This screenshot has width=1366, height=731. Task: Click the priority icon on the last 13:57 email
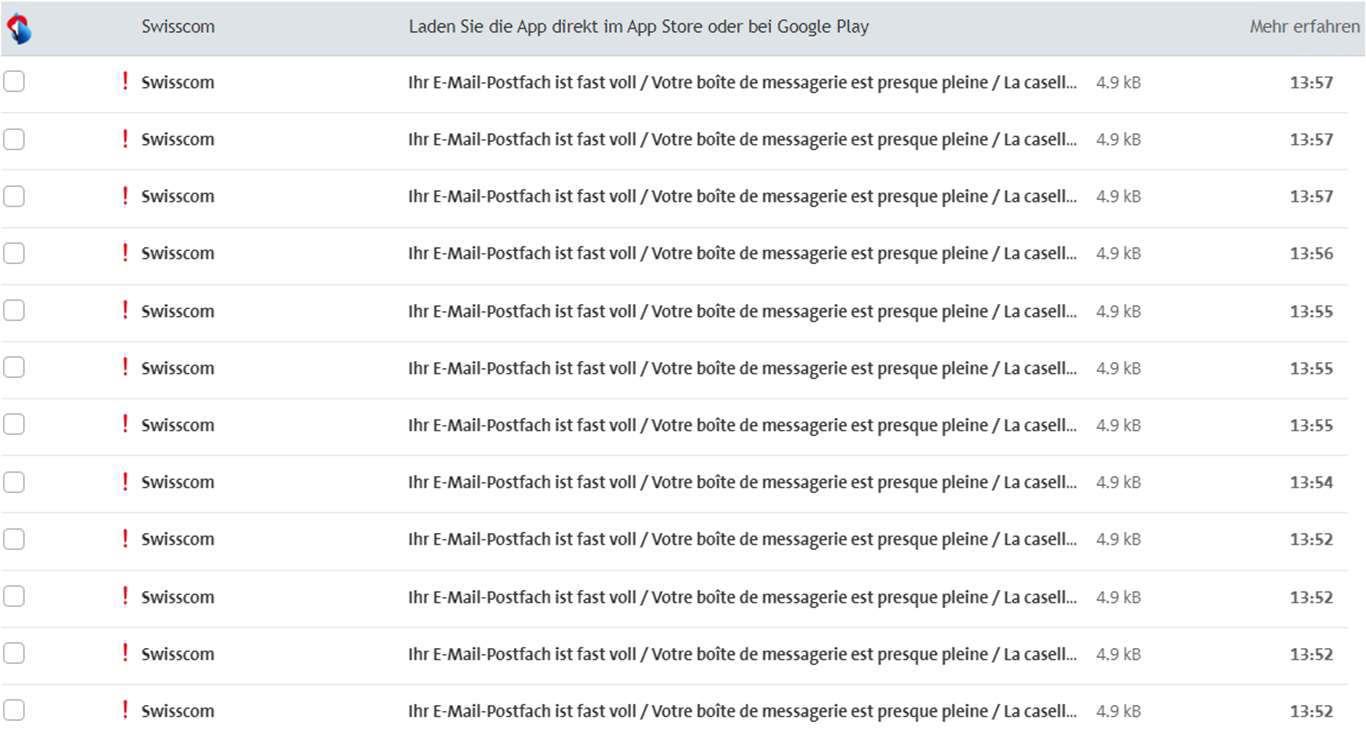pyautogui.click(x=125, y=196)
